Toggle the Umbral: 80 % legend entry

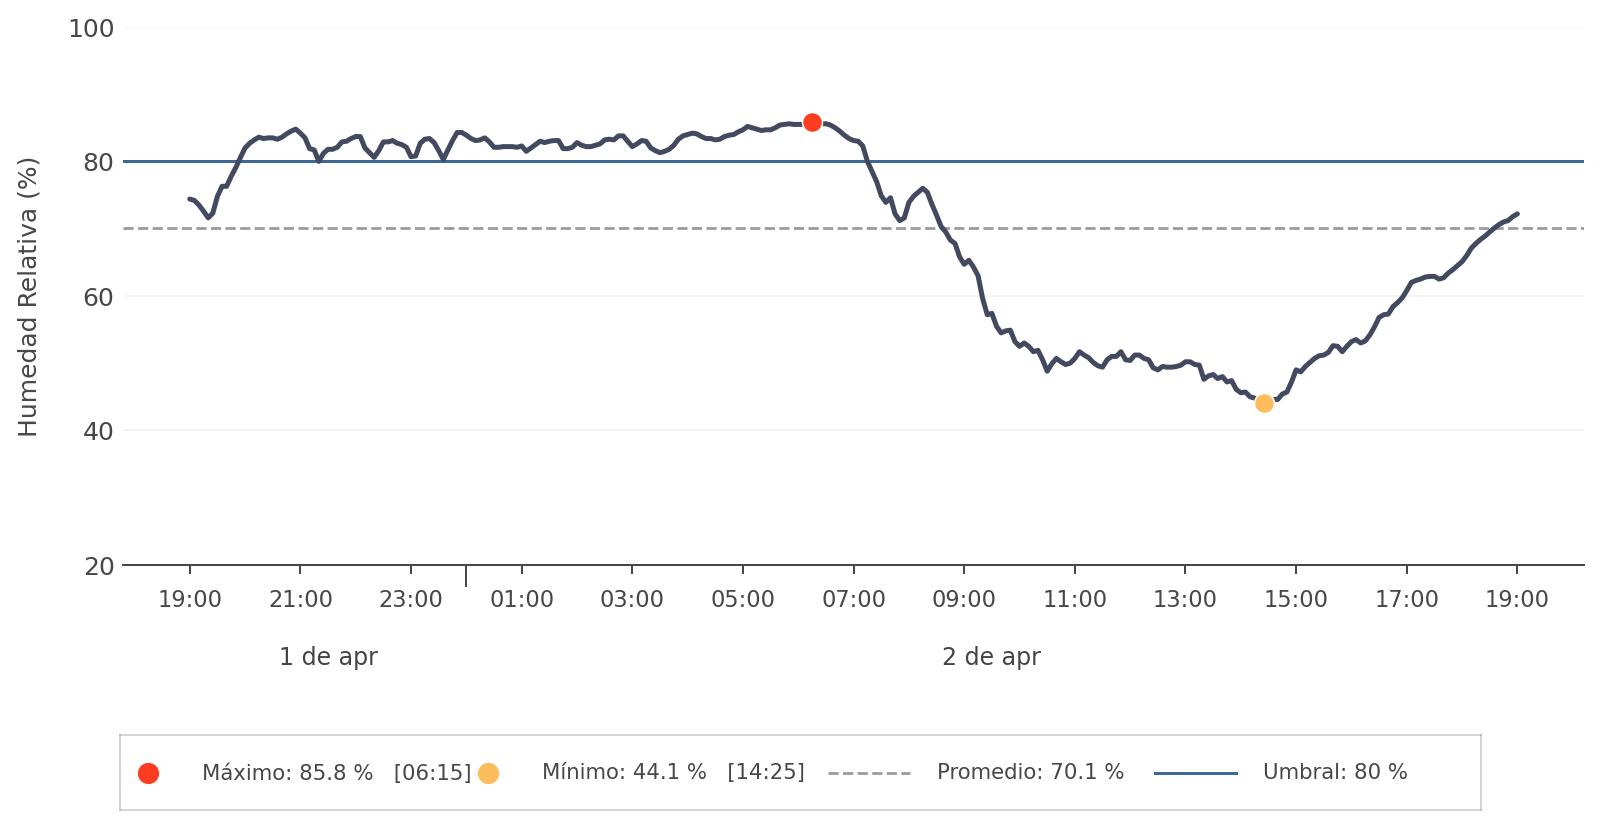click(1334, 773)
